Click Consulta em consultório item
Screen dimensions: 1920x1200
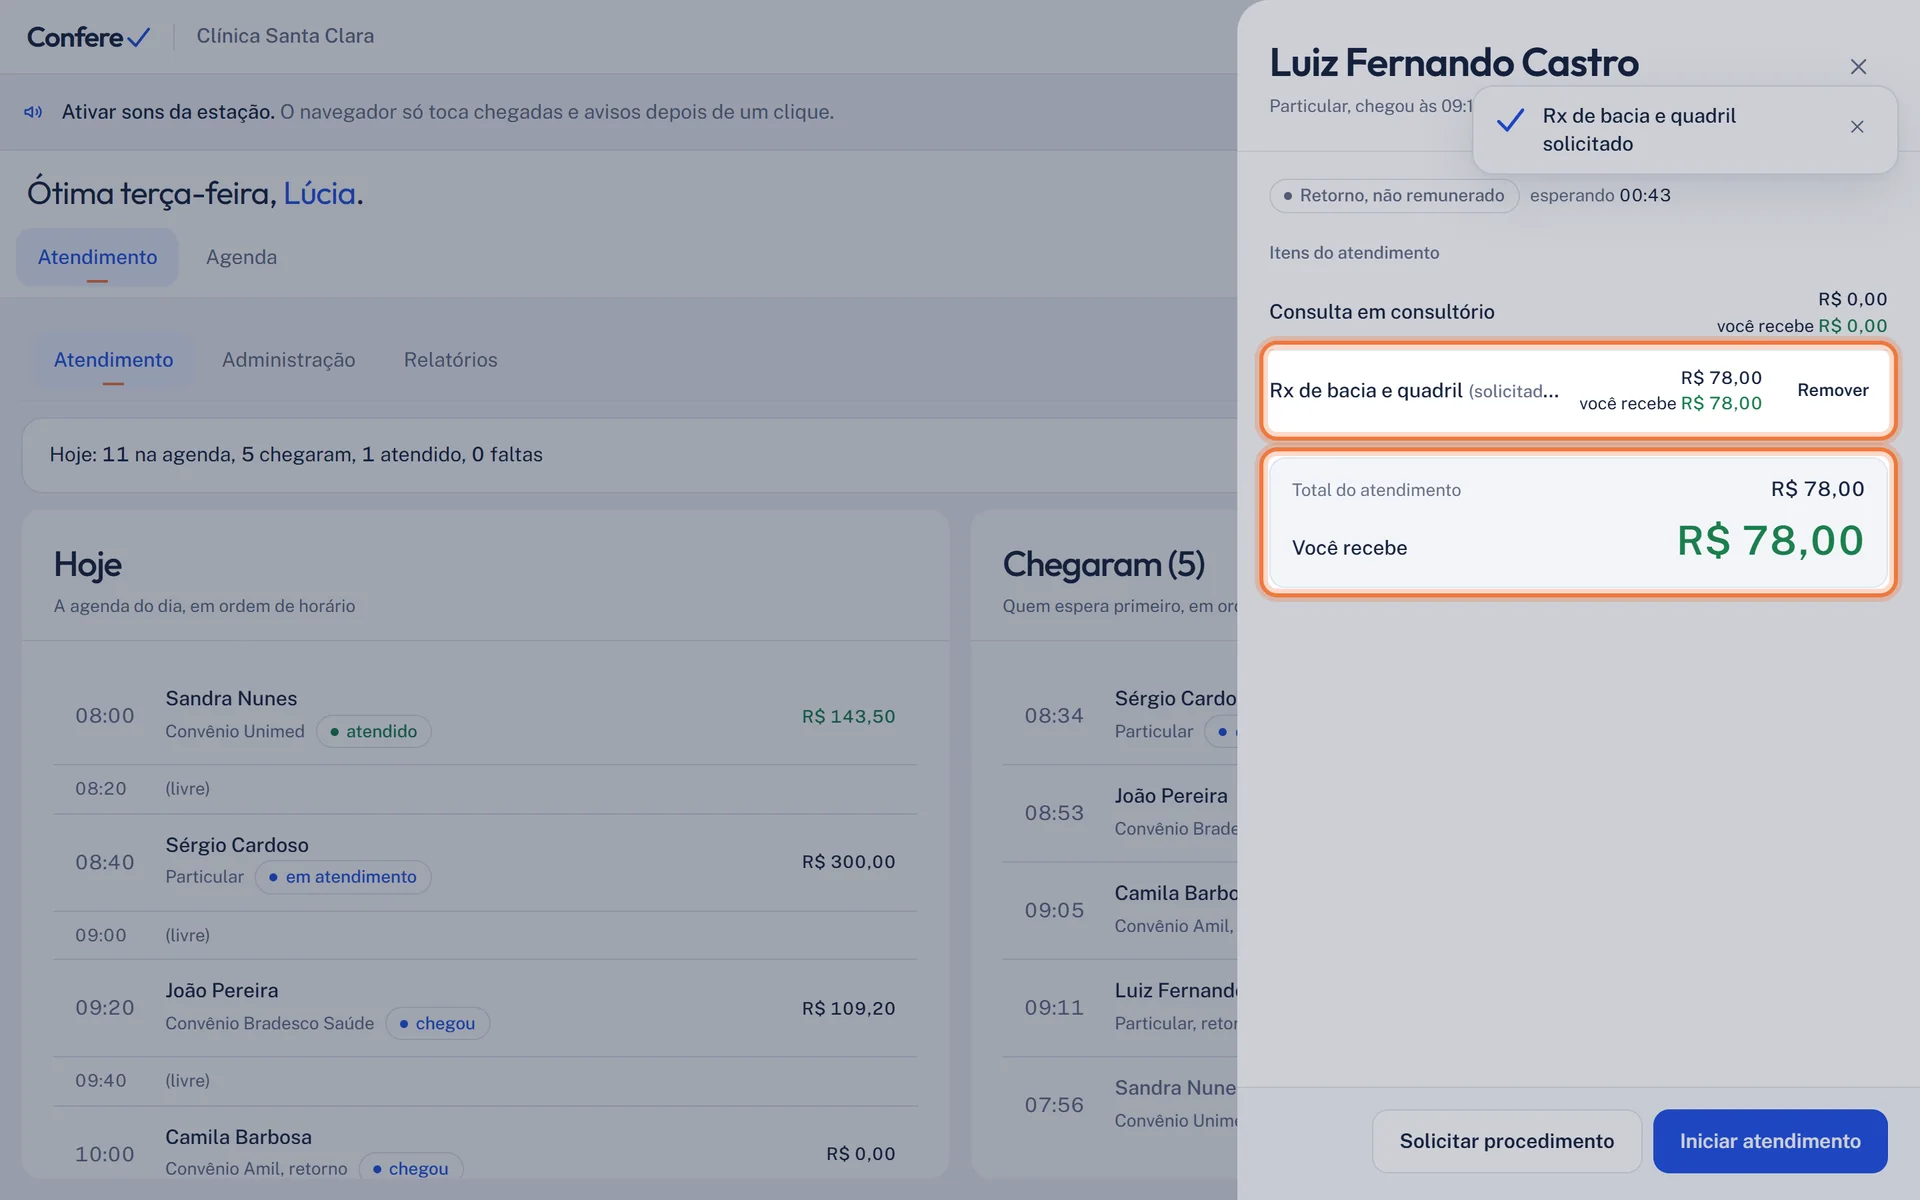(1578, 312)
